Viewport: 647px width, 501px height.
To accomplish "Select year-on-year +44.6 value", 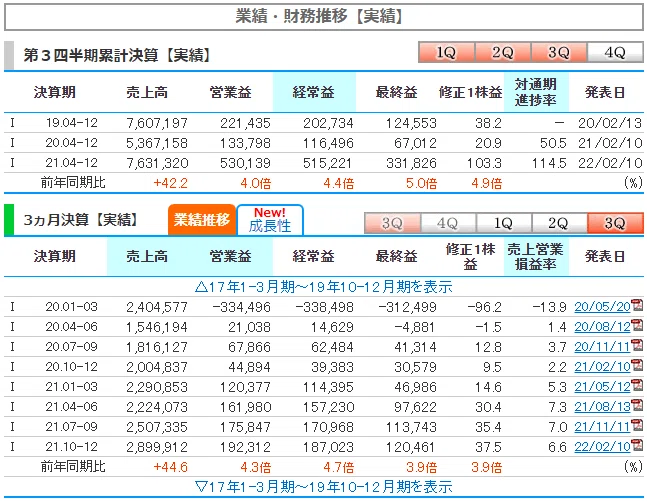I will [x=170, y=467].
